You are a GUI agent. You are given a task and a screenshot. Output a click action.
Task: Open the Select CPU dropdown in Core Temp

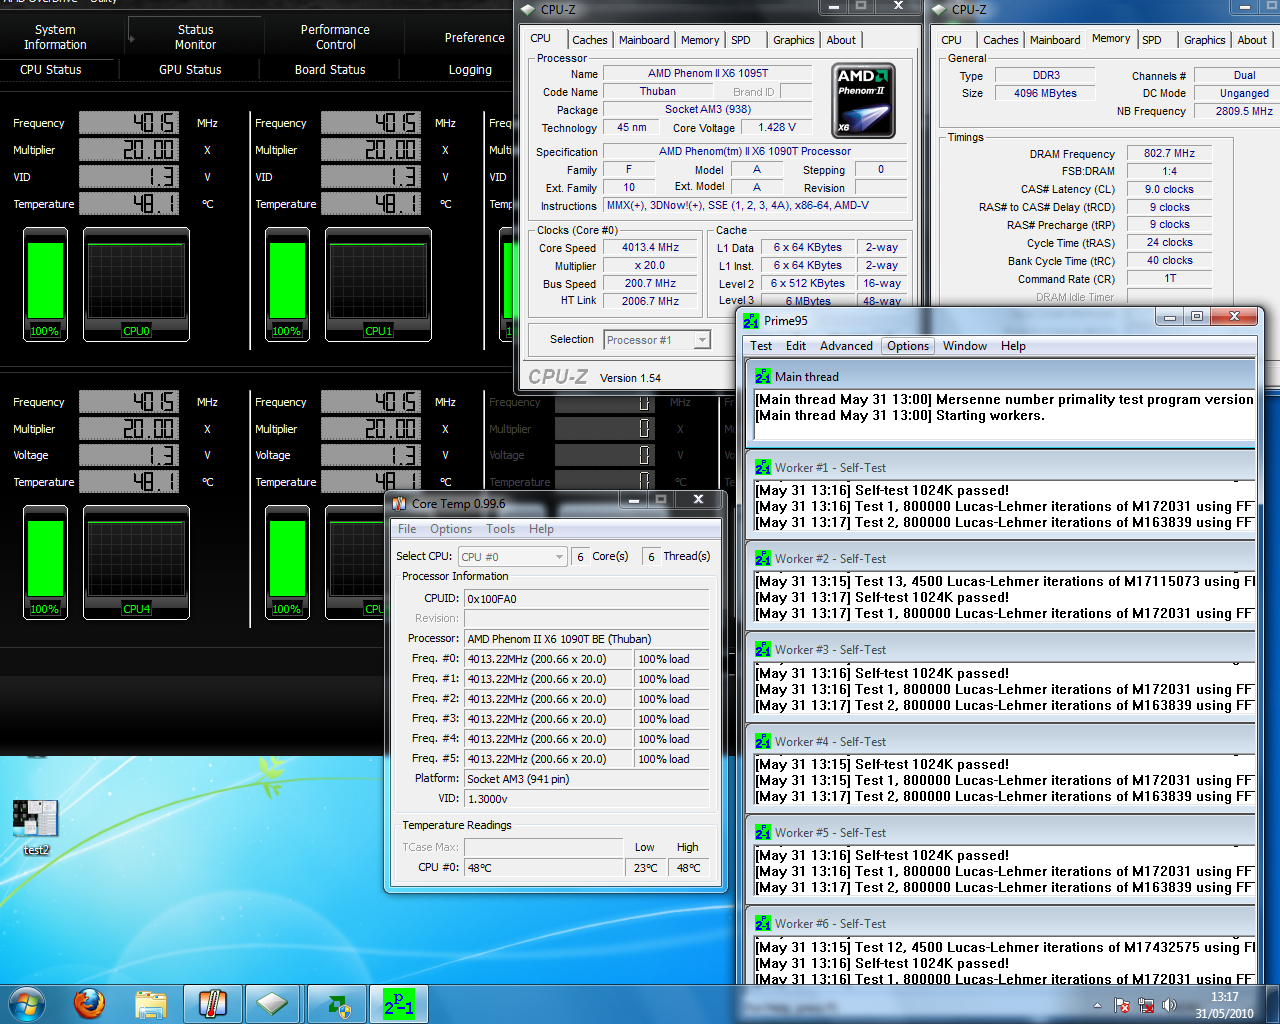click(513, 557)
